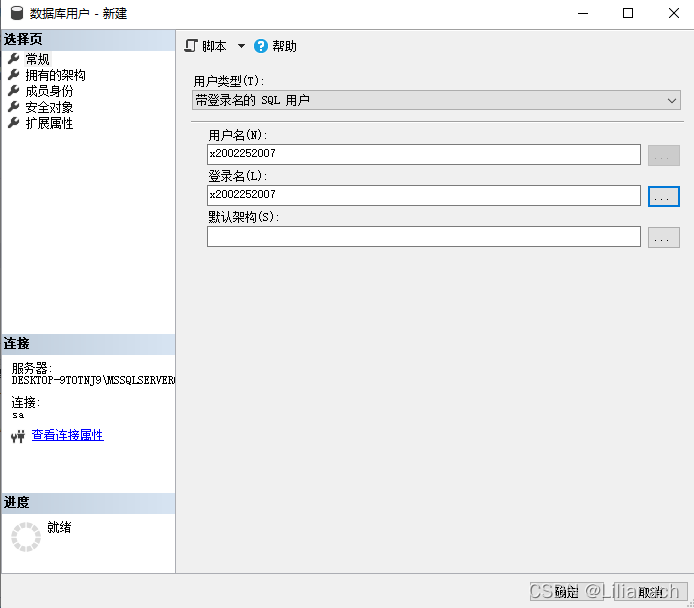Click the 确定 OK button
This screenshot has width=694, height=608.
pyautogui.click(x=567, y=592)
